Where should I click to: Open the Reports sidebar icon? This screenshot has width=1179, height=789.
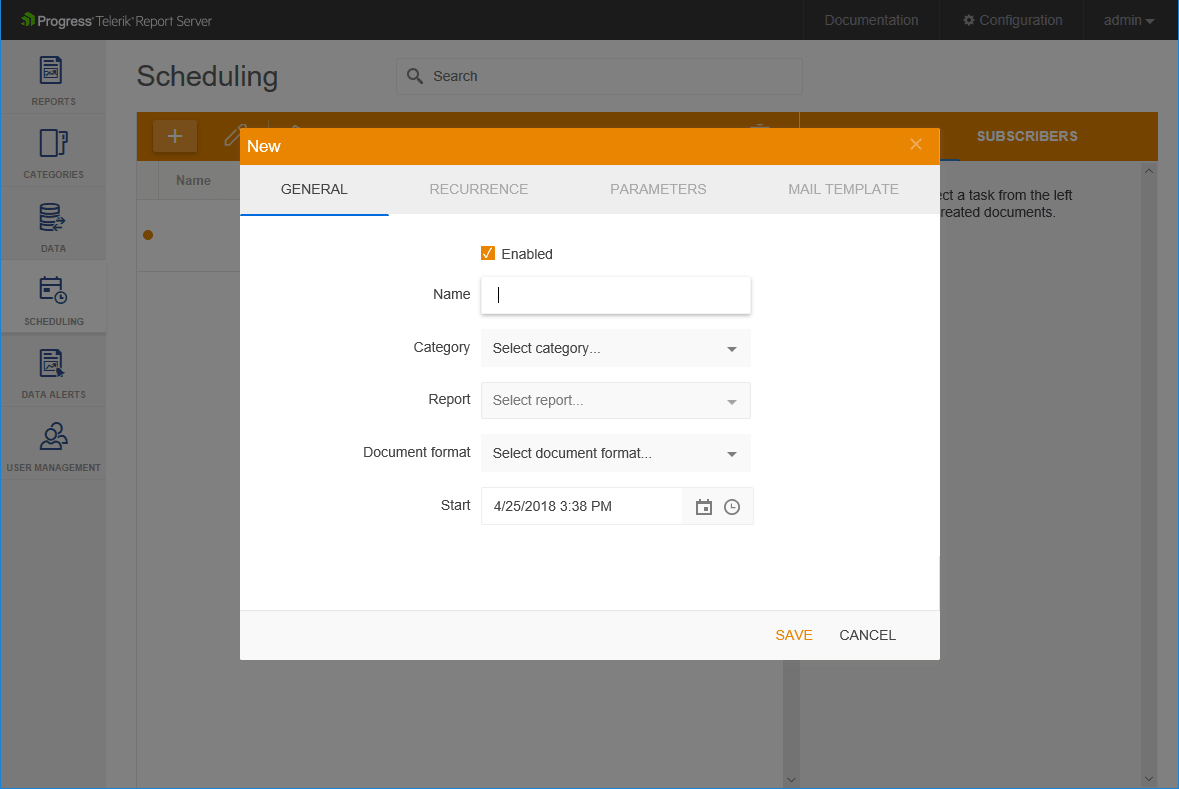tap(52, 78)
